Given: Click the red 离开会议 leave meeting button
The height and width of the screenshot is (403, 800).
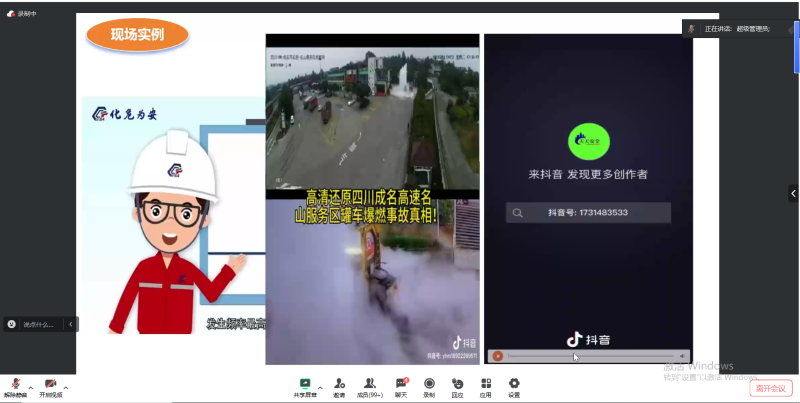Looking at the screenshot, I should click(x=770, y=388).
